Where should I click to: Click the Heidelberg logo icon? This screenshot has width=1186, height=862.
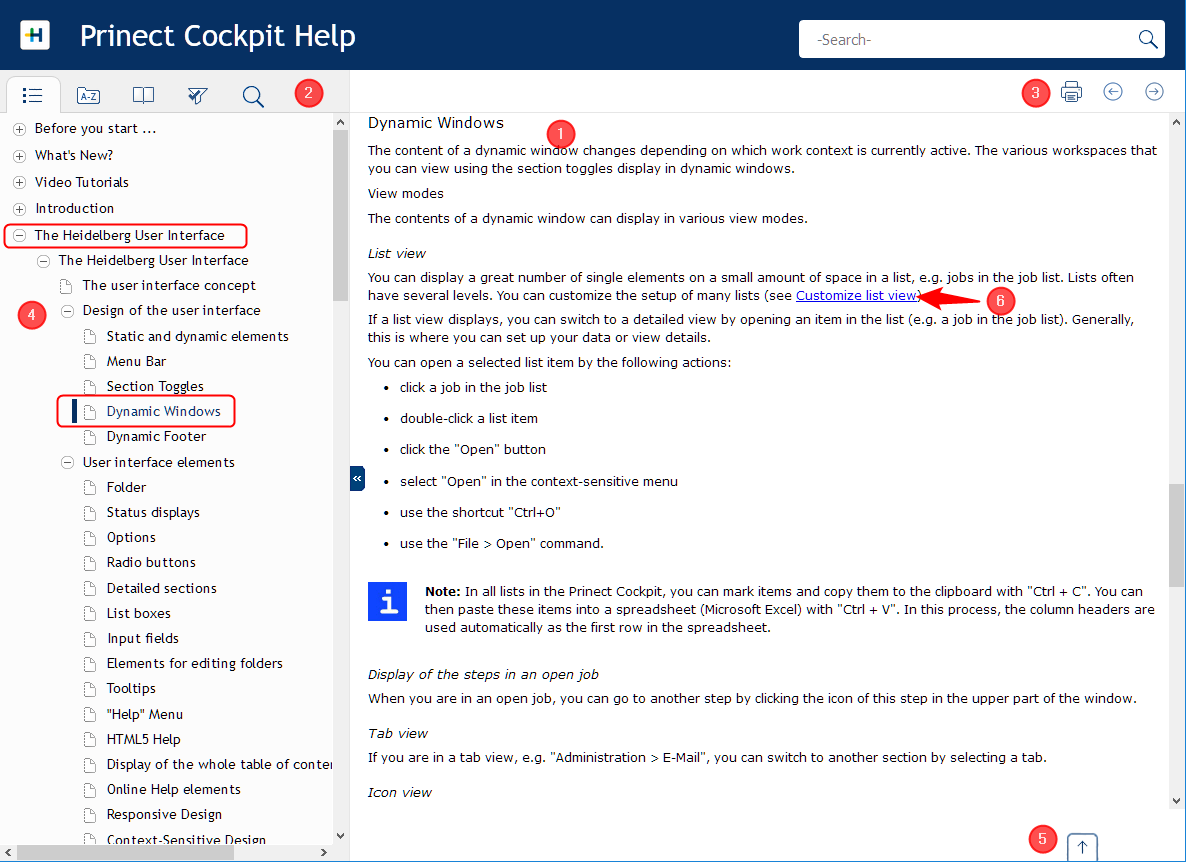point(35,35)
